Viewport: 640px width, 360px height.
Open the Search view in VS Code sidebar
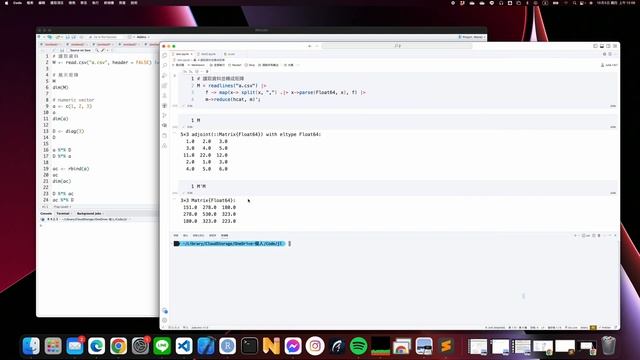point(165,65)
